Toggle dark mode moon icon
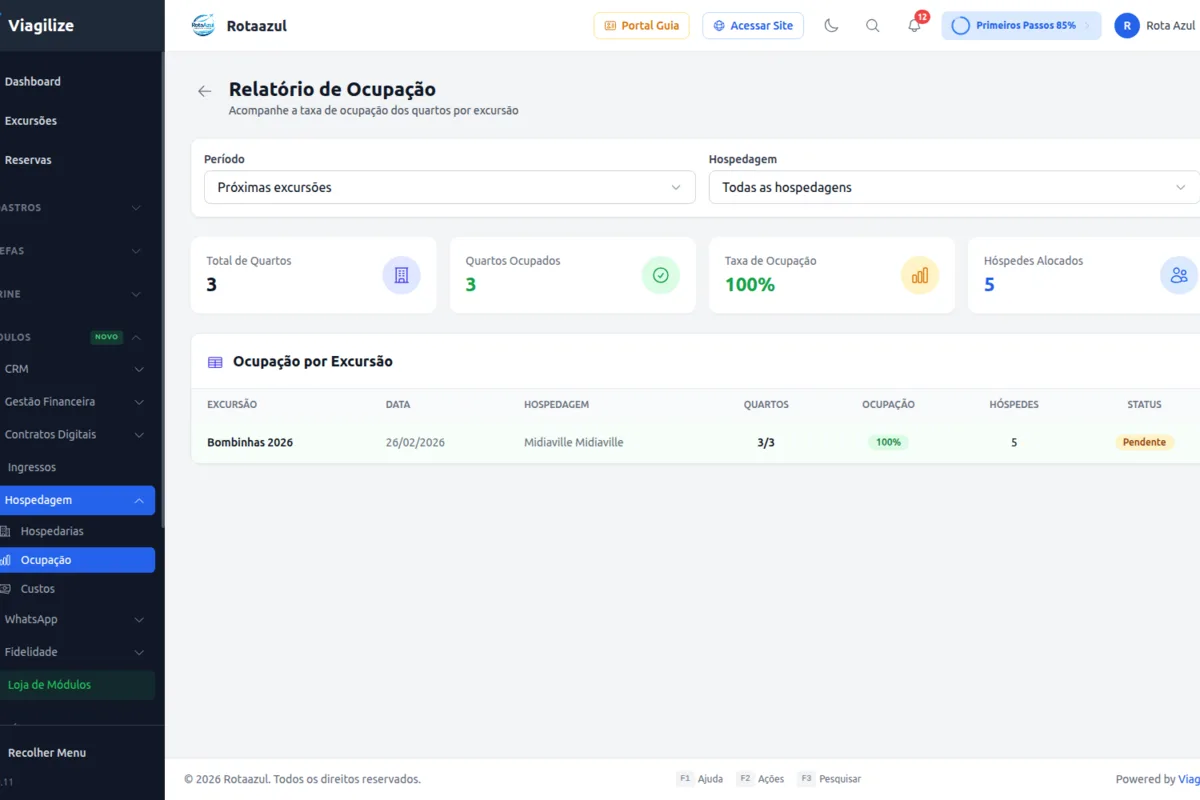The width and height of the screenshot is (1200, 800). (x=831, y=26)
